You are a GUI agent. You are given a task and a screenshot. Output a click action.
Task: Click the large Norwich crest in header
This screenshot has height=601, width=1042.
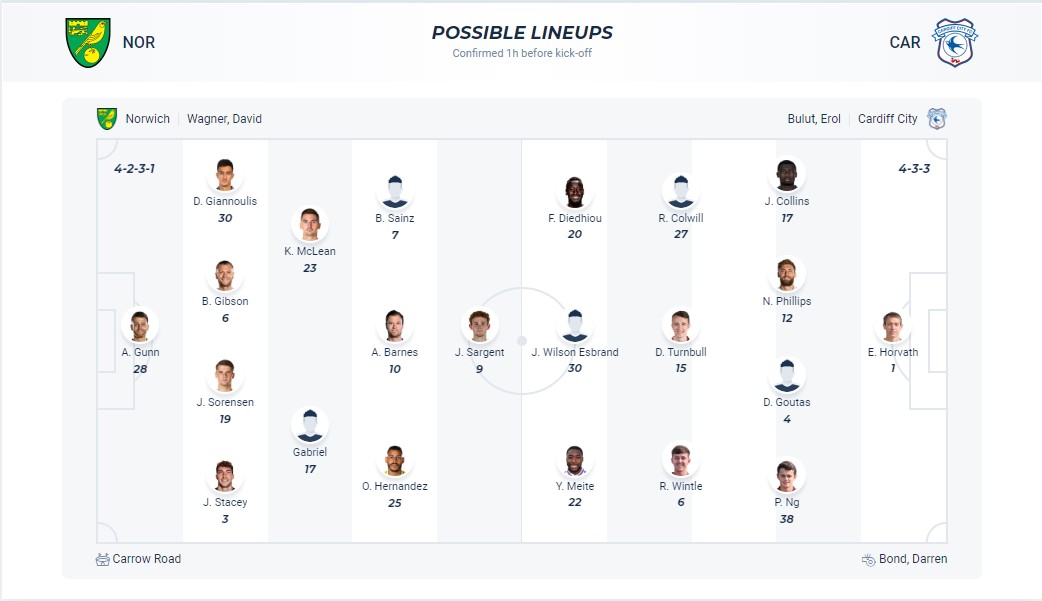(x=88, y=43)
